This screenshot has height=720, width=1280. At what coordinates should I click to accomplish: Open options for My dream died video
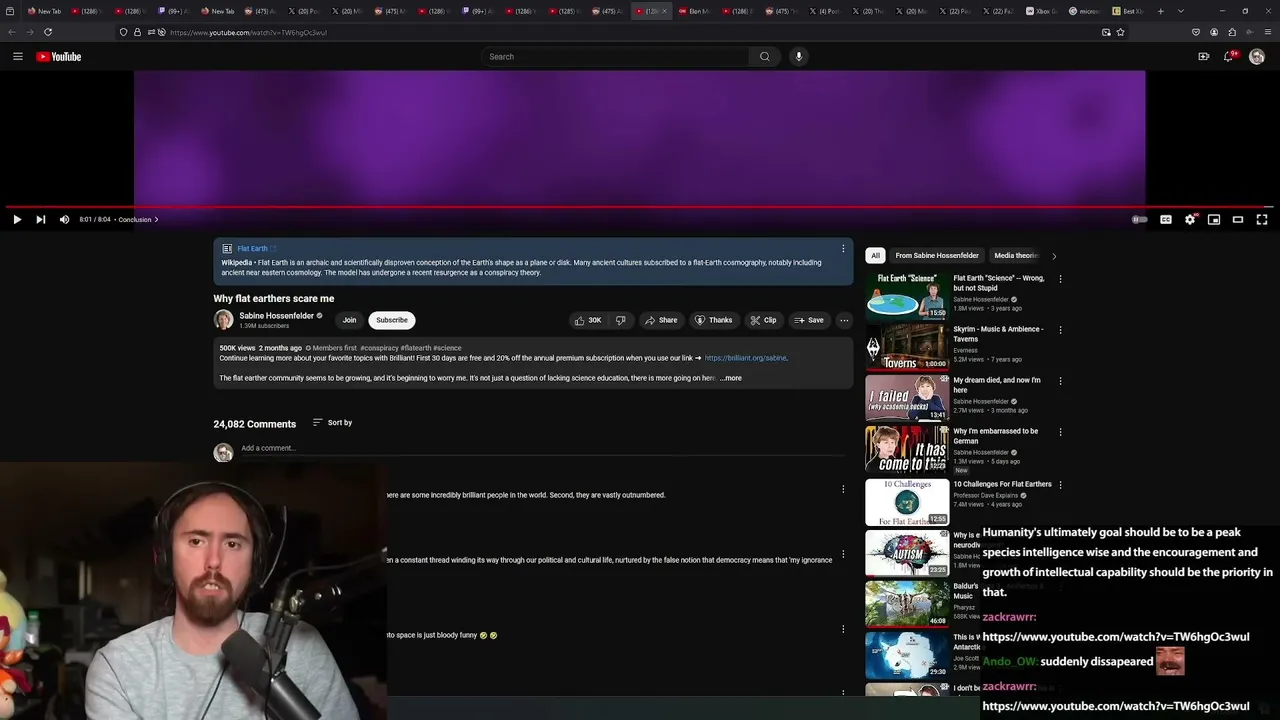1060,381
